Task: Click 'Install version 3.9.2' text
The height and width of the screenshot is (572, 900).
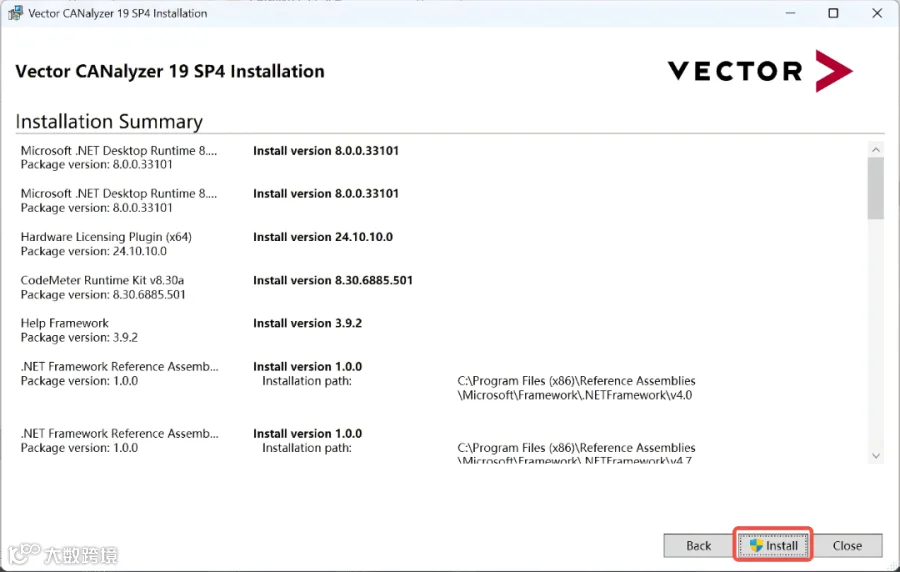Action: tap(308, 324)
